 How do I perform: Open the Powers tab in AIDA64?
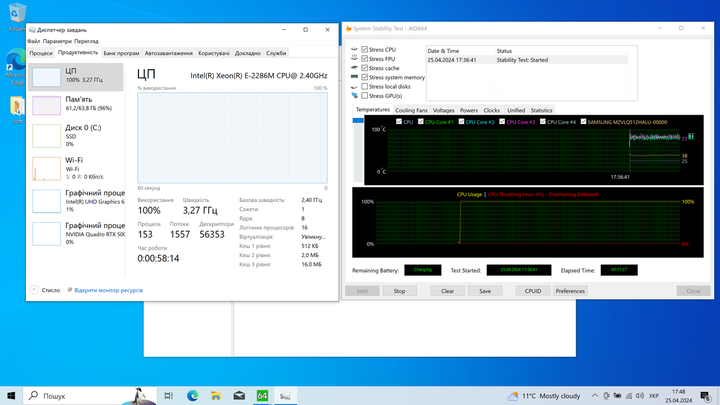tap(469, 110)
